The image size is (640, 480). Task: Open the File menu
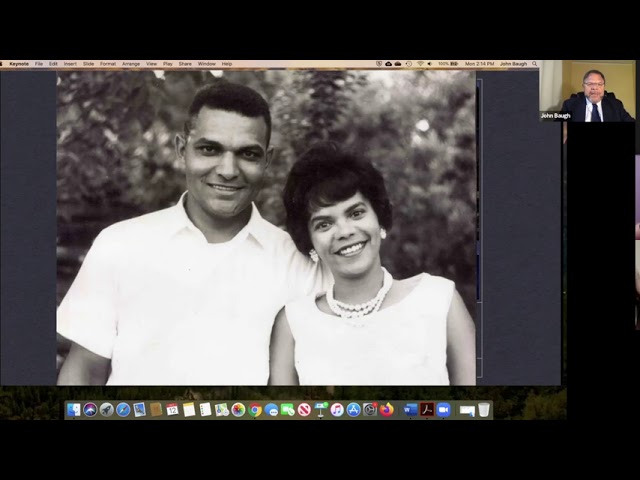[x=39, y=64]
